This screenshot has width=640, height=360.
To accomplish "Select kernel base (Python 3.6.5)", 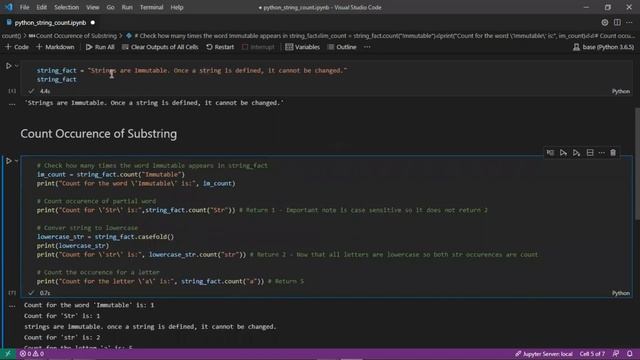I will pyautogui.click(x=603, y=47).
